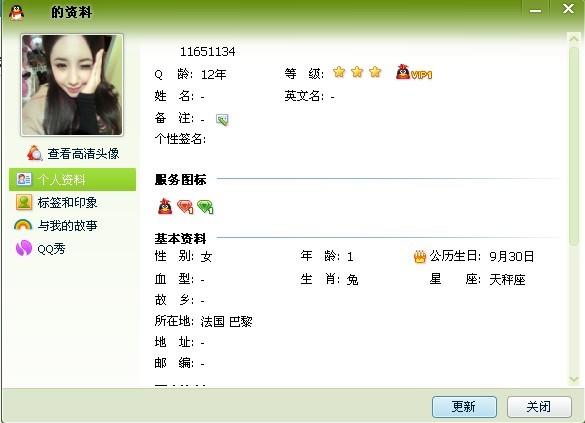Click the birthday crown icon
Image resolution: width=585 pixels, height=423 pixels.
pos(420,257)
